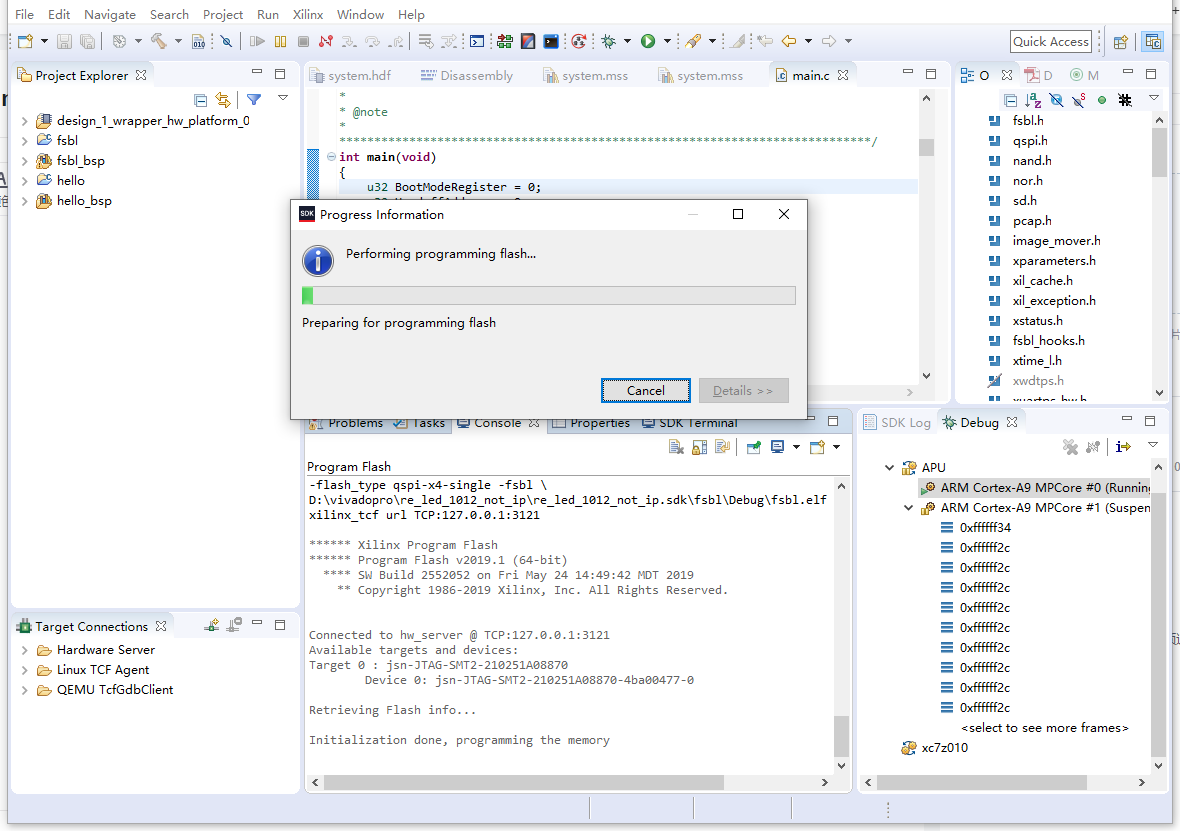Click the Clear Console icon
Image resolution: width=1180 pixels, height=831 pixels.
(x=676, y=447)
